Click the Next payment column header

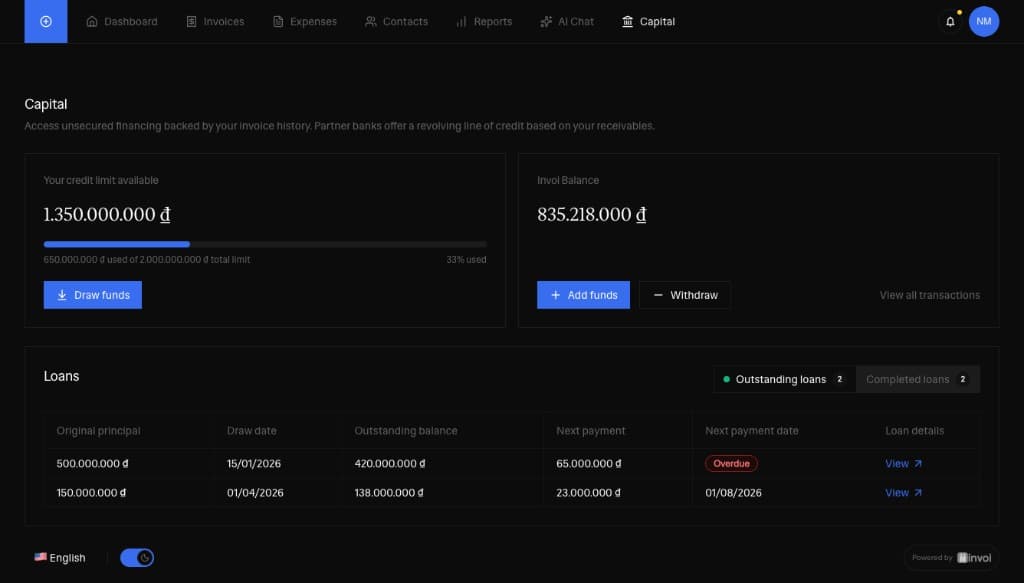point(590,431)
